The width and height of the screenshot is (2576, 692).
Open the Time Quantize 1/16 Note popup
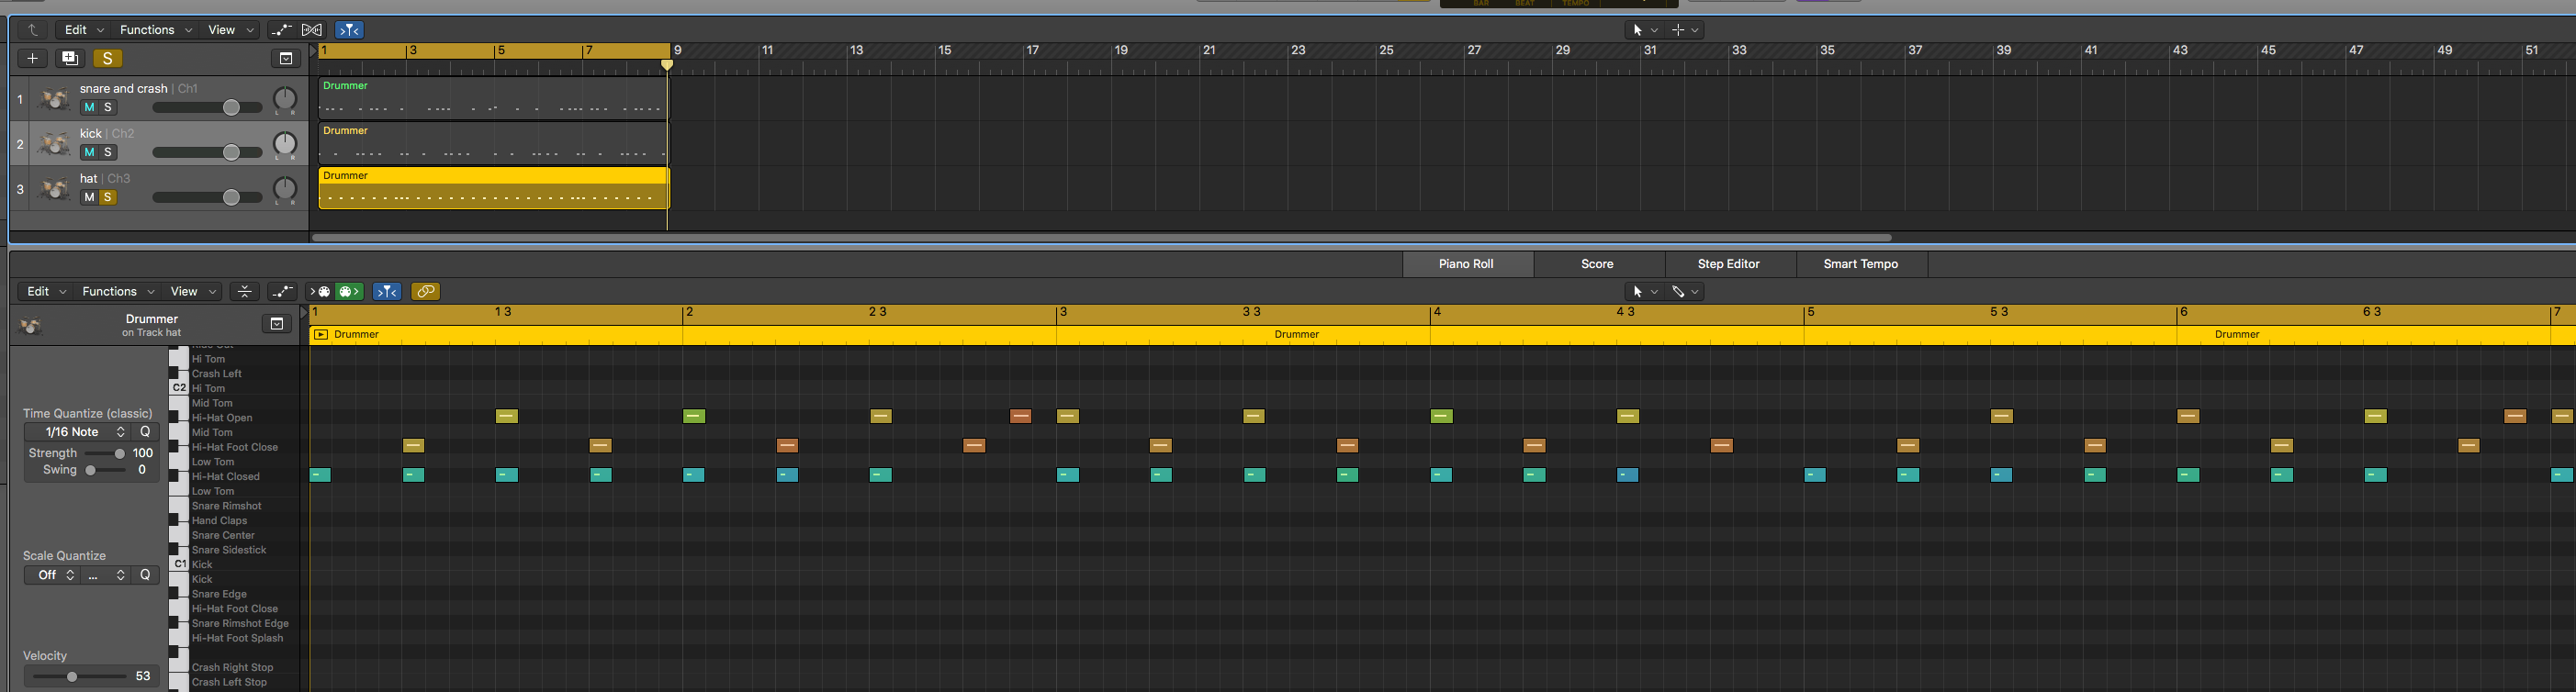coord(85,432)
